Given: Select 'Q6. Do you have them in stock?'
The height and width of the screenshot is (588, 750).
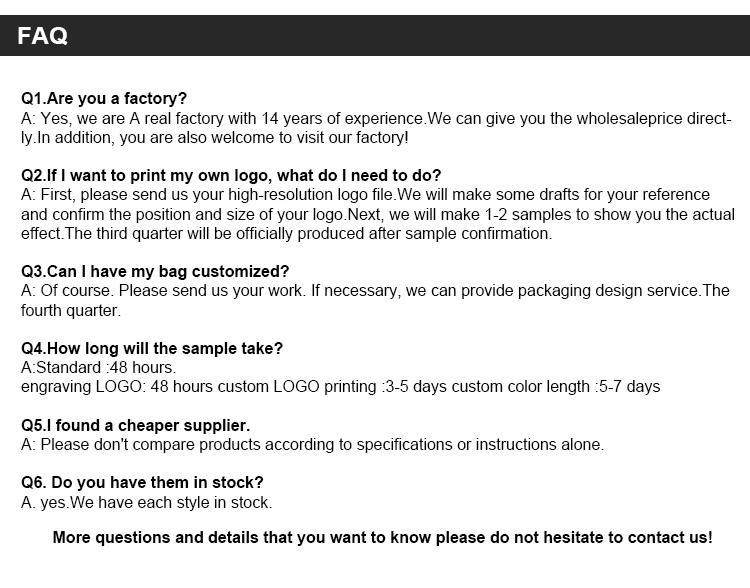Looking at the screenshot, I should point(142,483).
